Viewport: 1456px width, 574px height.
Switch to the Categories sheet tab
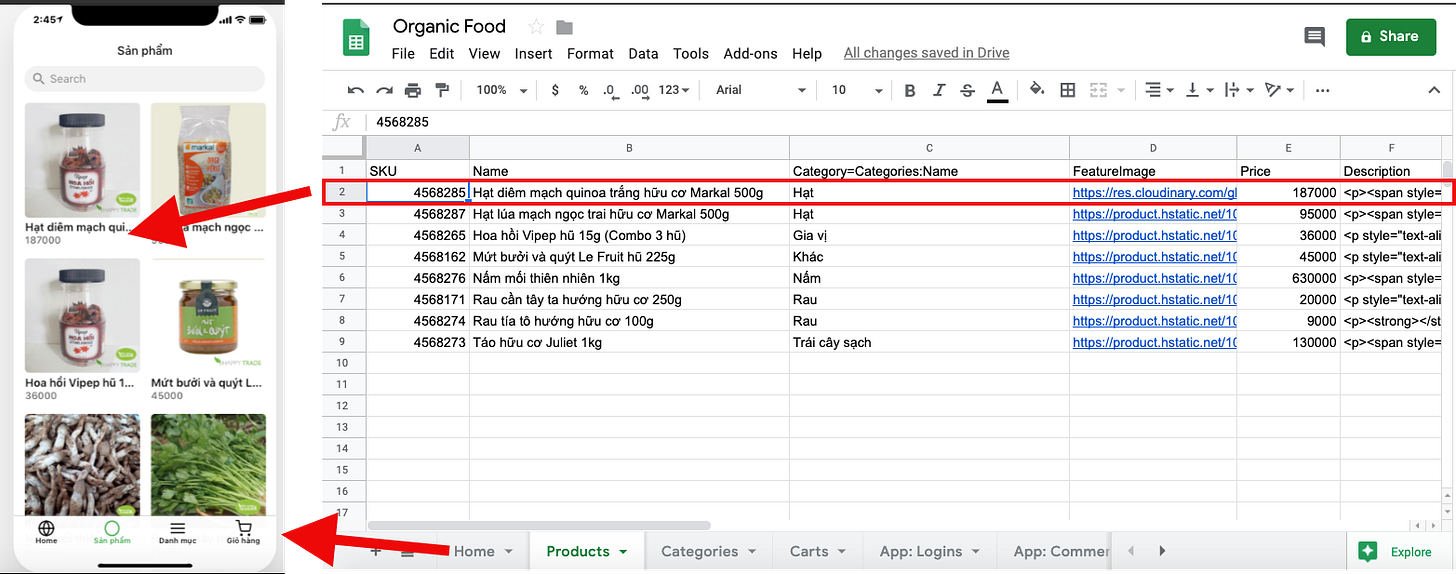[x=709, y=551]
